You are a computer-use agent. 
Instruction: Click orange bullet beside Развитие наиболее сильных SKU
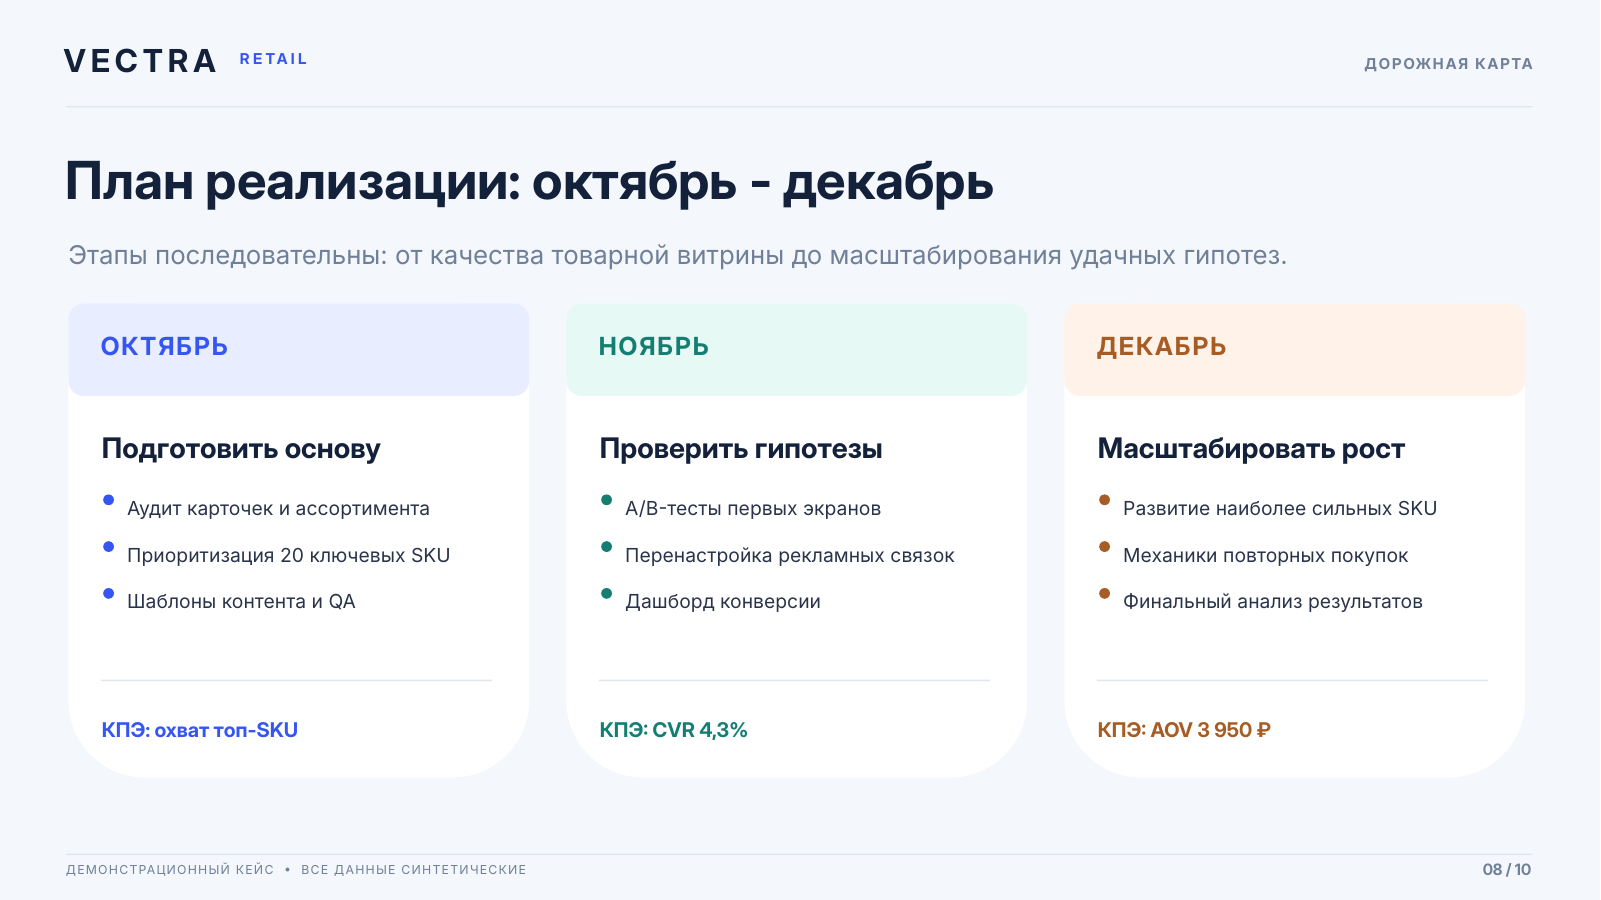point(1105,500)
